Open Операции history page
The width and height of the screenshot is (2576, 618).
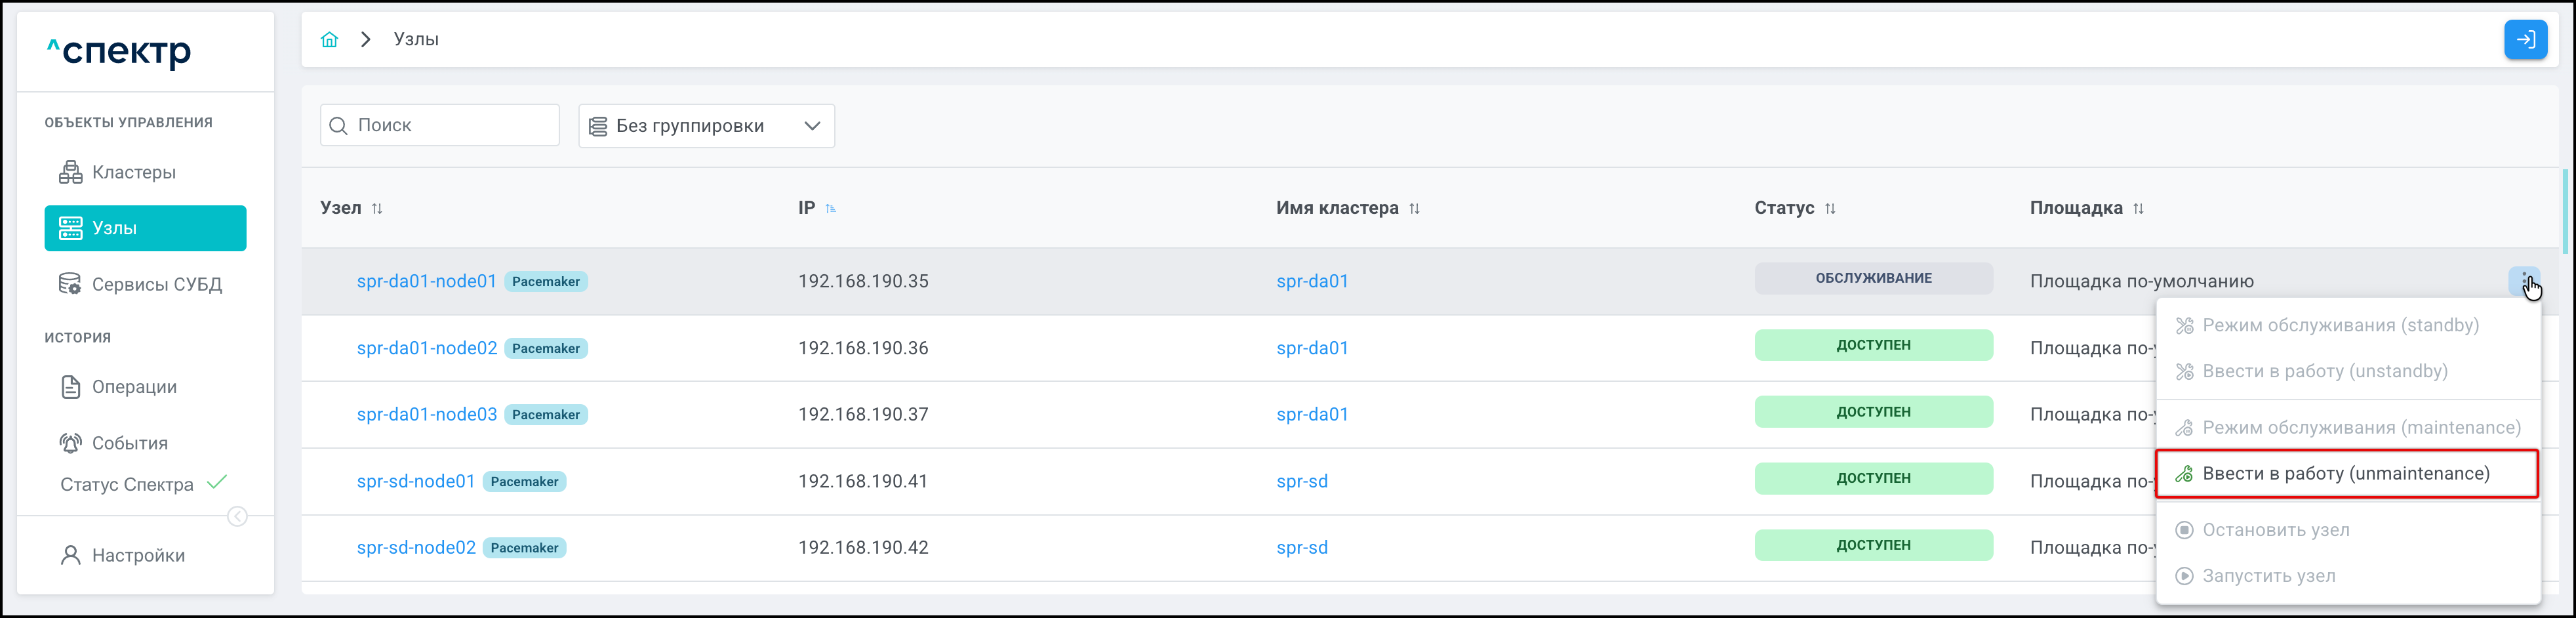tap(134, 387)
